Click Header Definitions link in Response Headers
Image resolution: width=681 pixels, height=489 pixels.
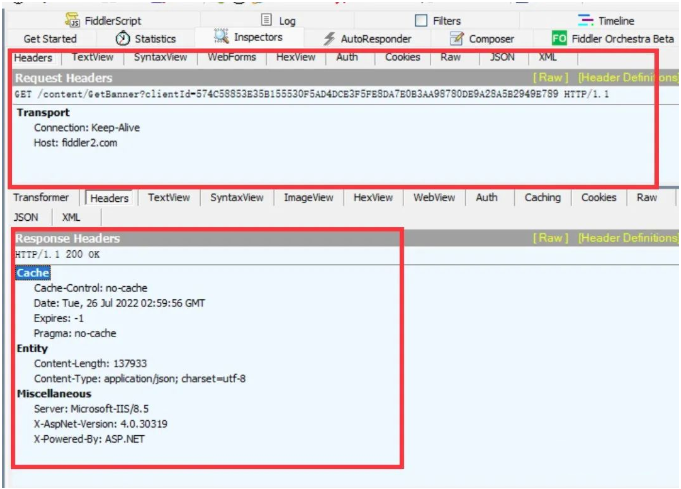pyautogui.click(x=627, y=238)
